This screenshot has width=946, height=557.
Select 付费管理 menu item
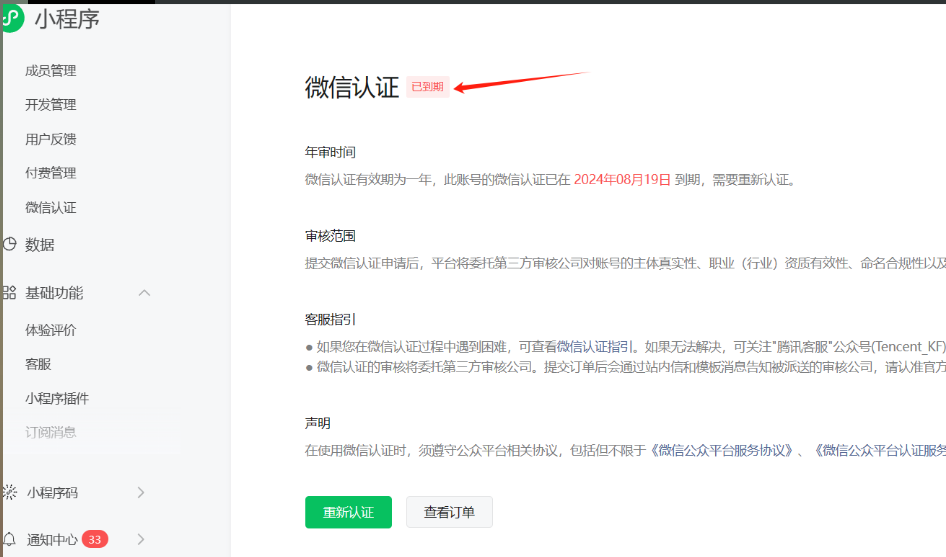point(51,173)
